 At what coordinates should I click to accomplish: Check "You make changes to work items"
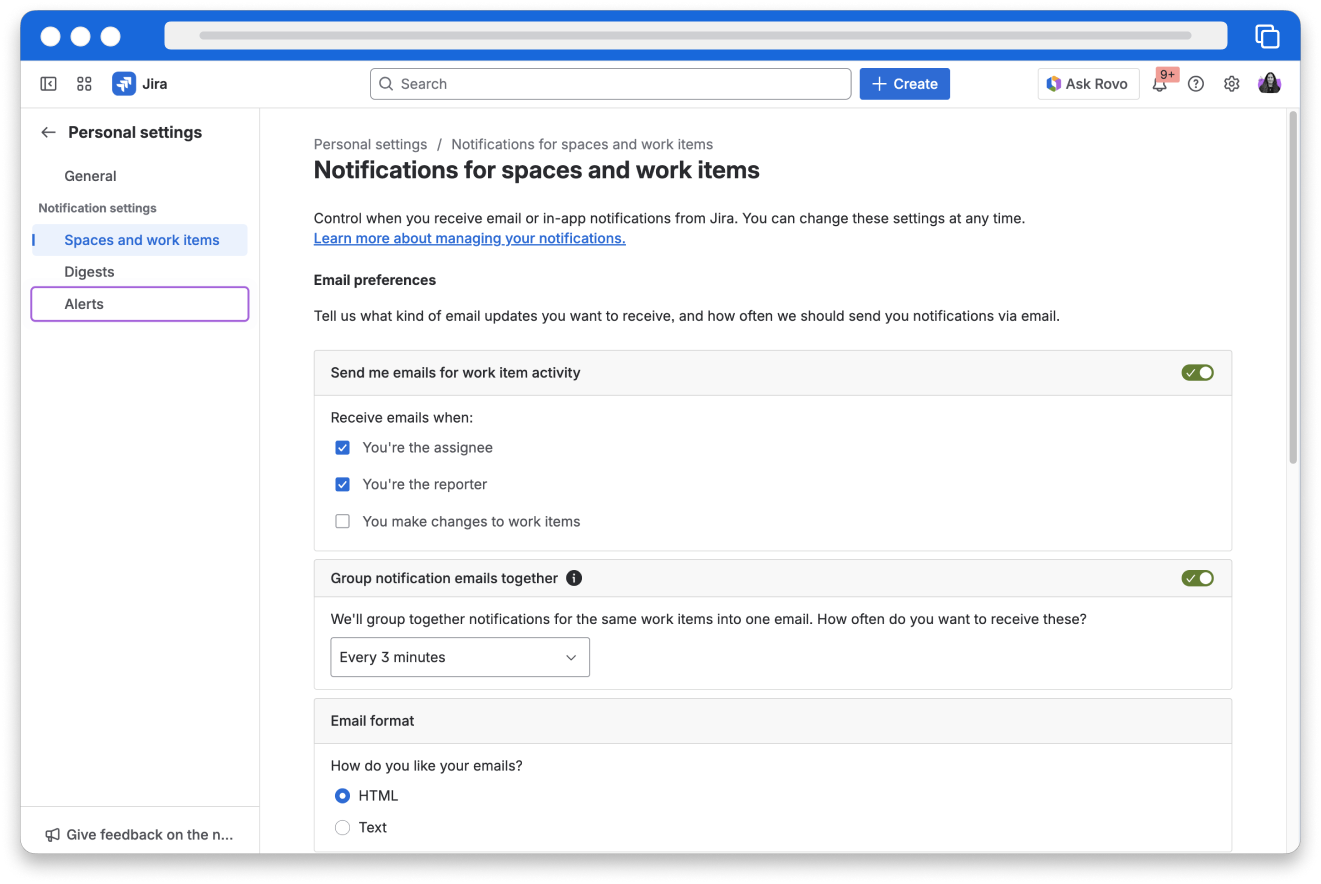[x=343, y=521]
